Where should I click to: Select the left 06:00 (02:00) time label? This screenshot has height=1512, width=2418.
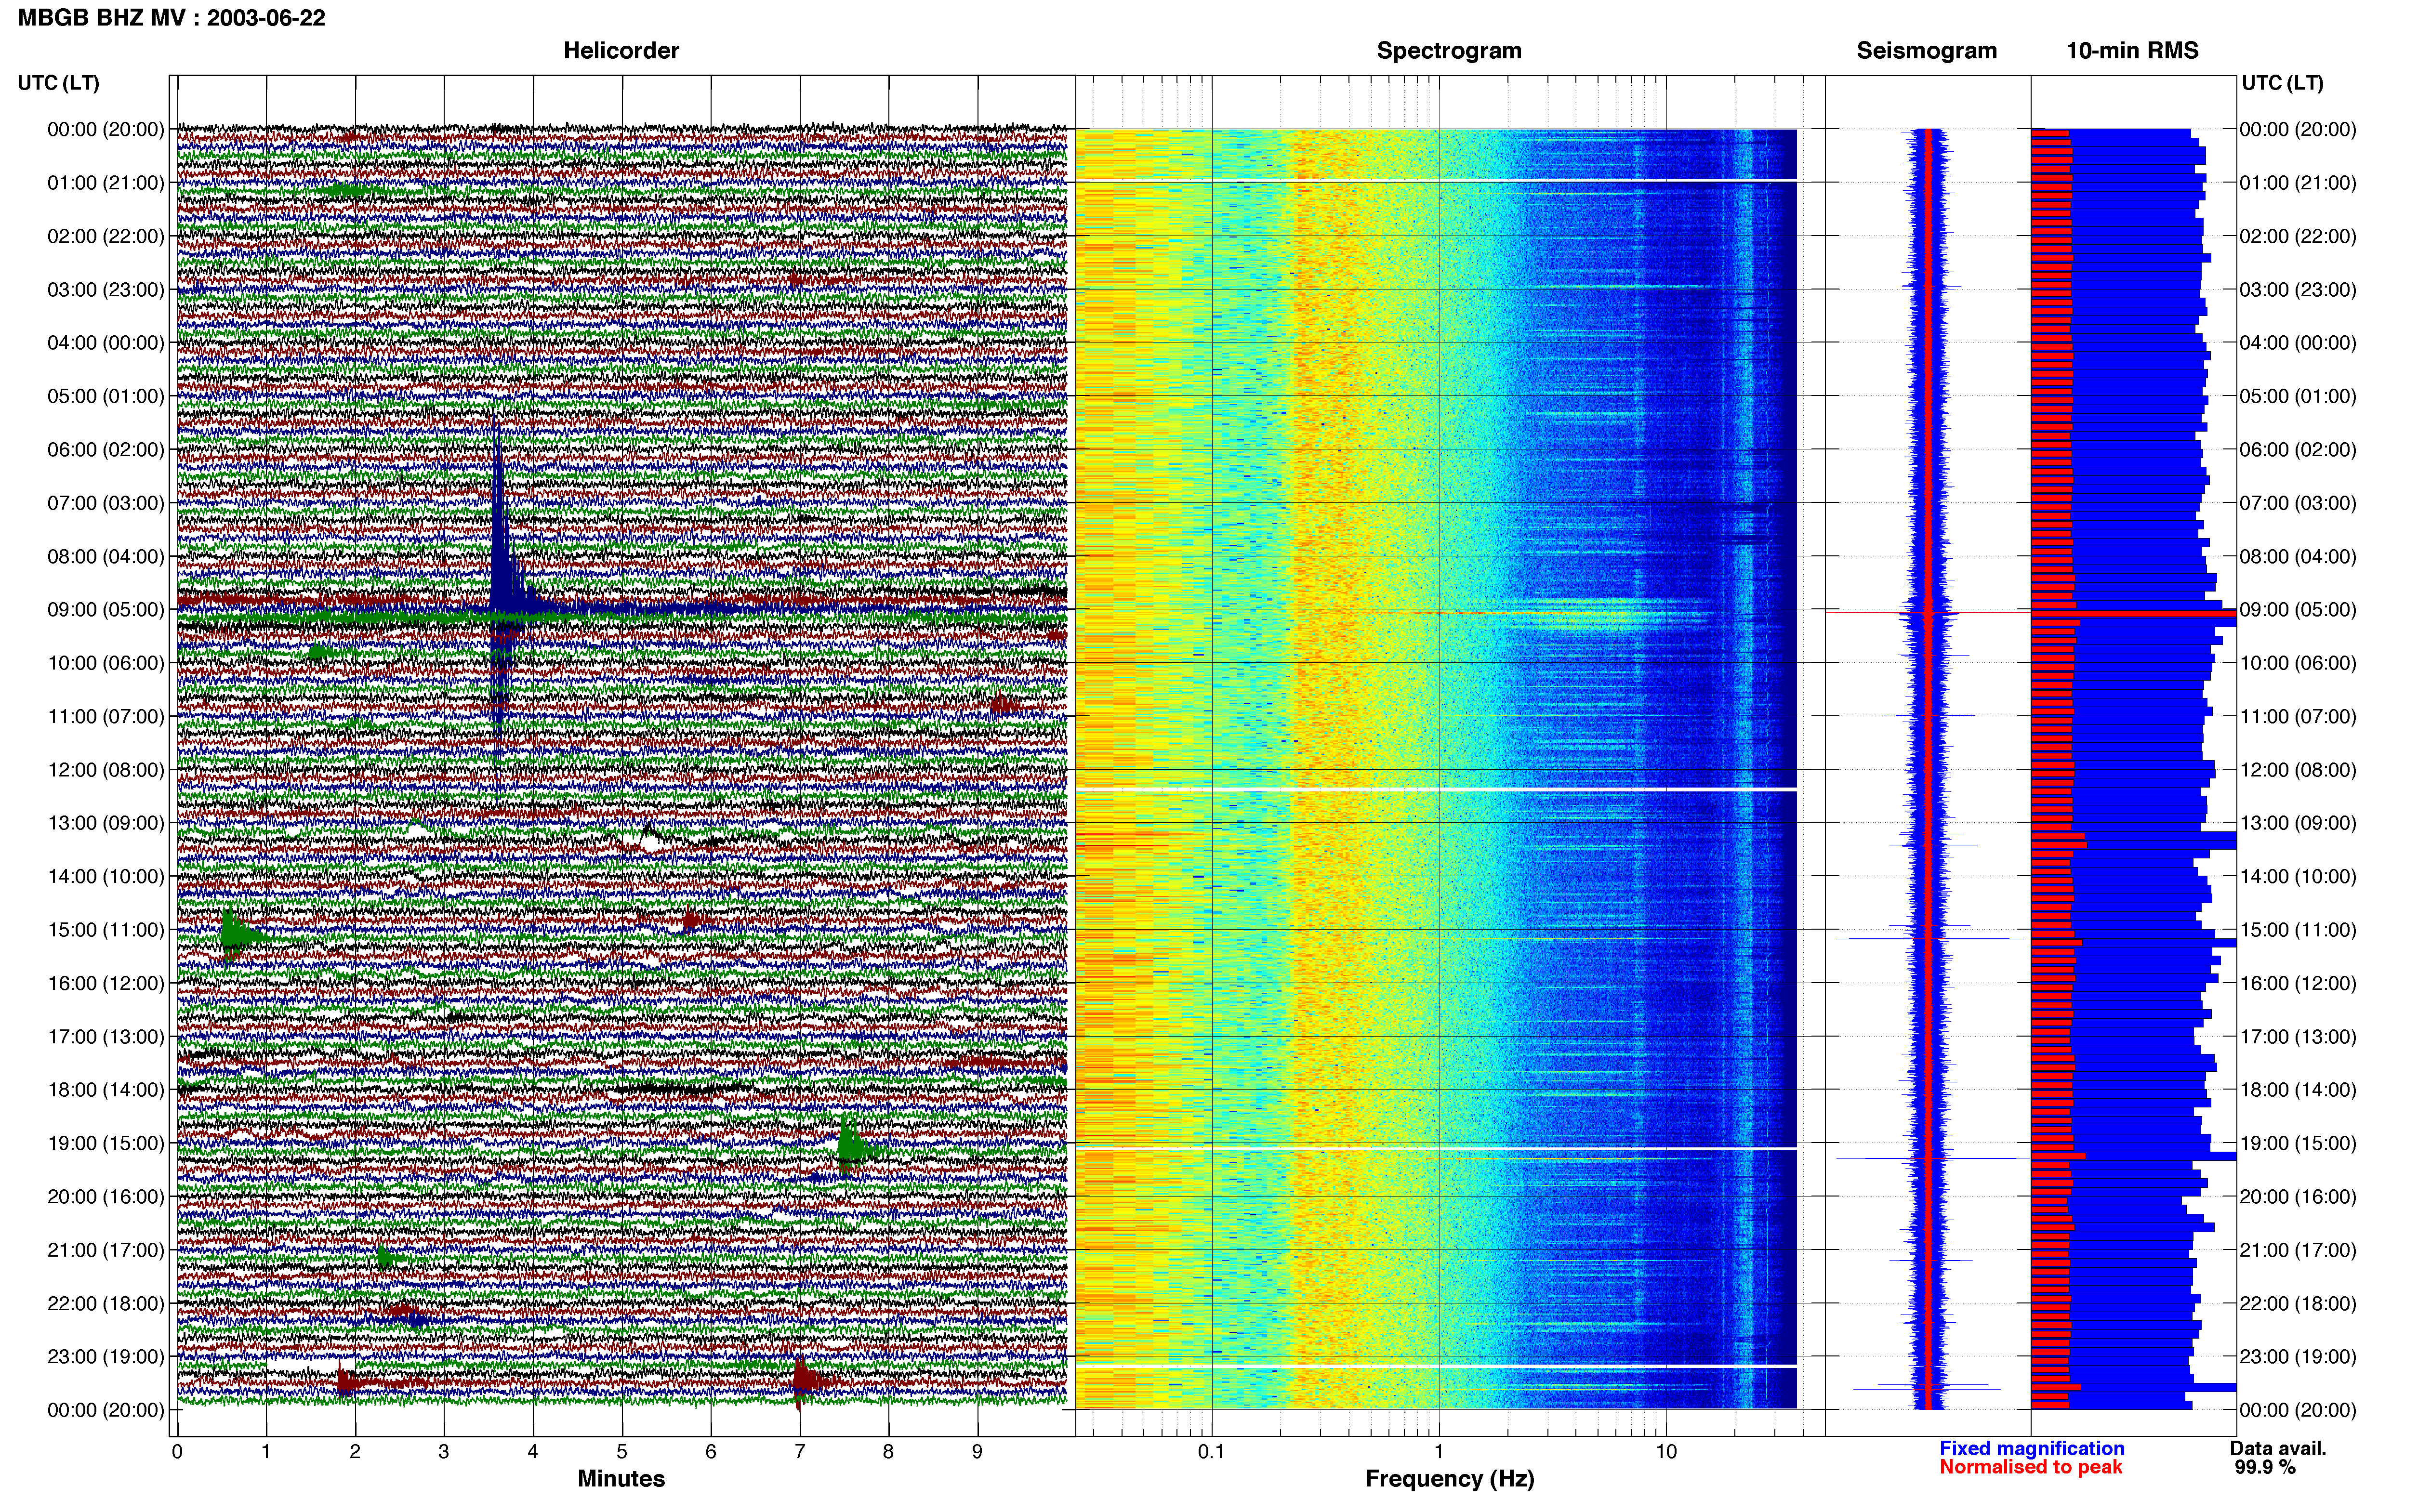[x=106, y=449]
